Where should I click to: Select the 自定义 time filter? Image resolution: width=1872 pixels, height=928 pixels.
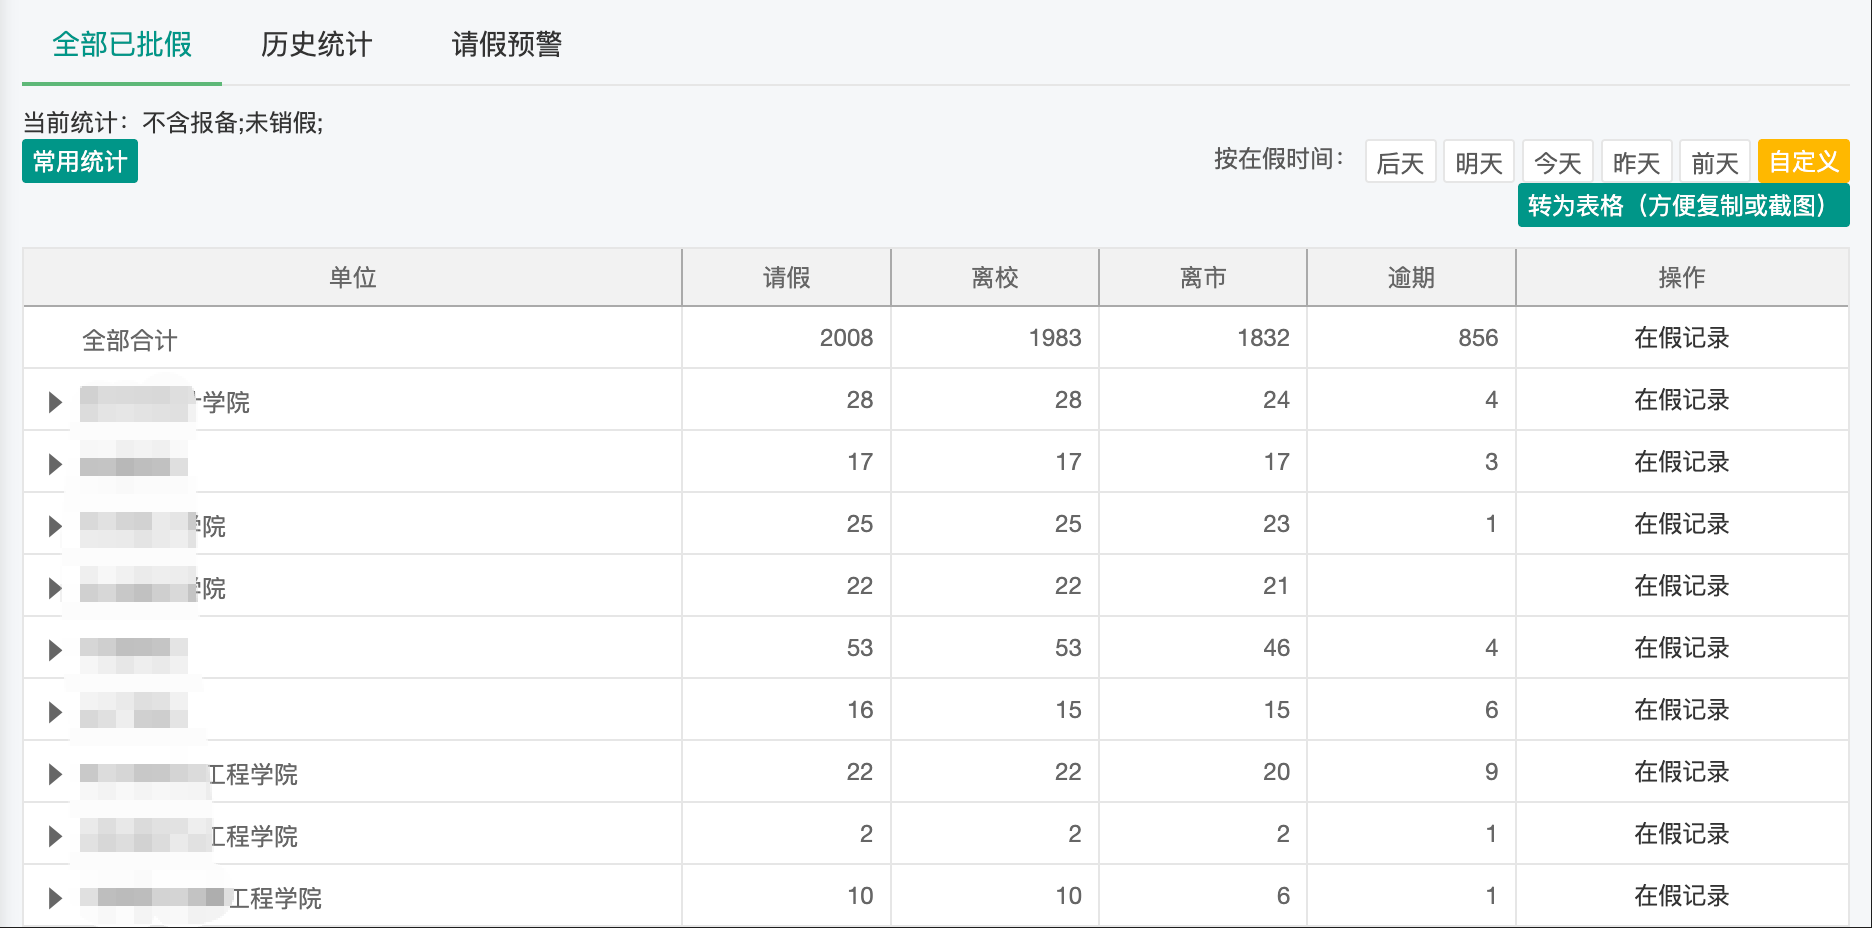(1804, 162)
